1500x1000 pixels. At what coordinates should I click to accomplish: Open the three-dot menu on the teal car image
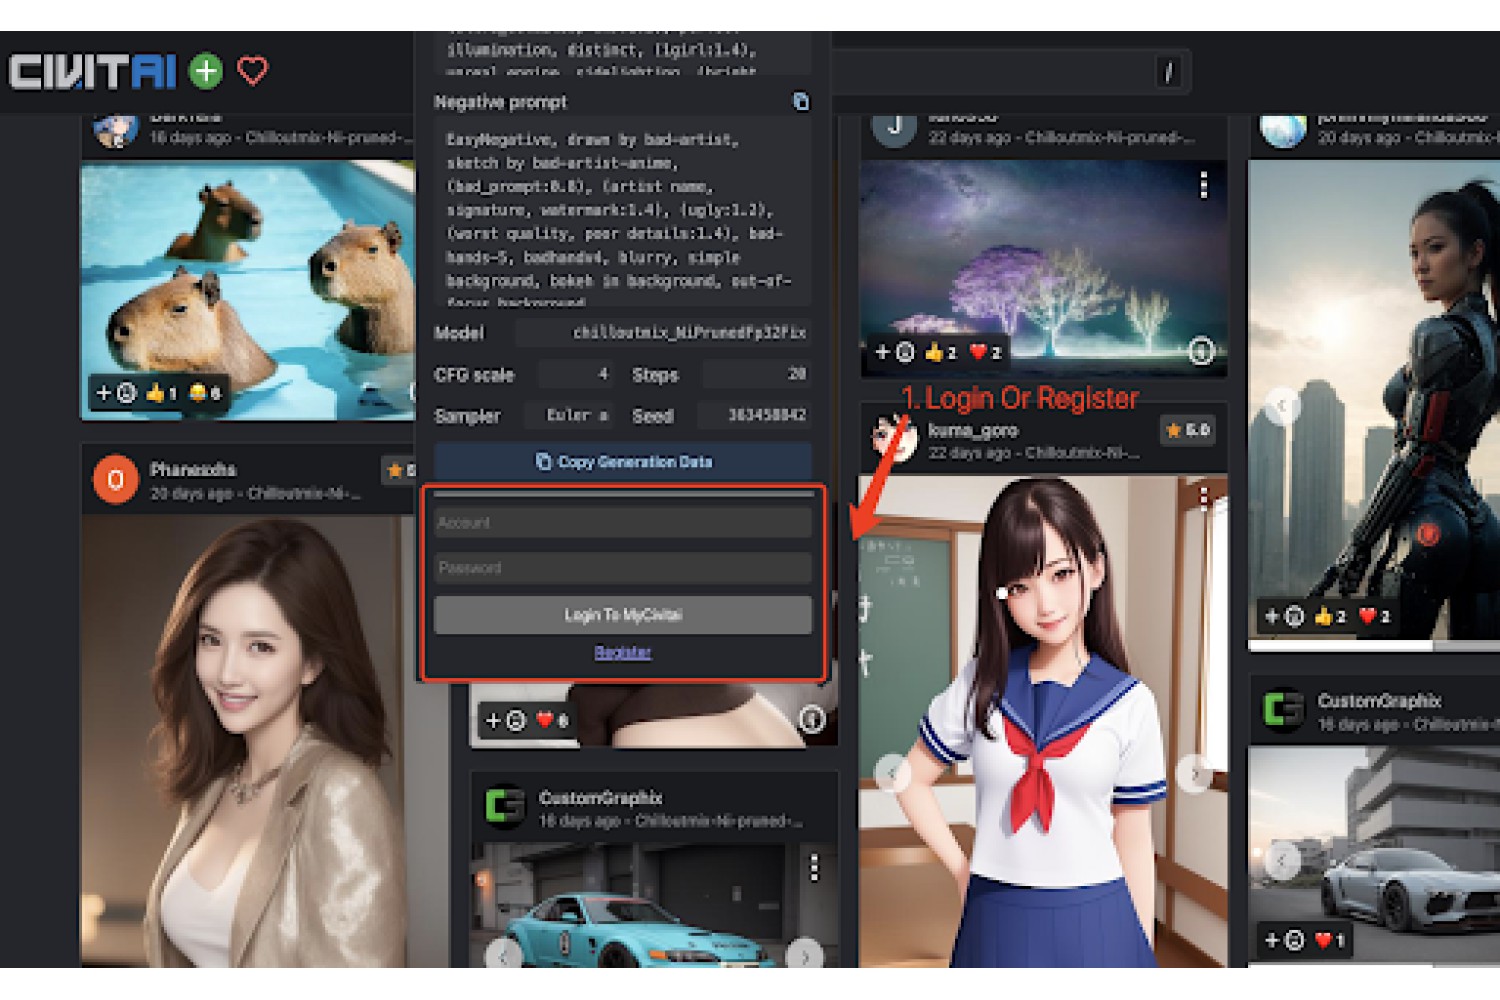click(814, 868)
